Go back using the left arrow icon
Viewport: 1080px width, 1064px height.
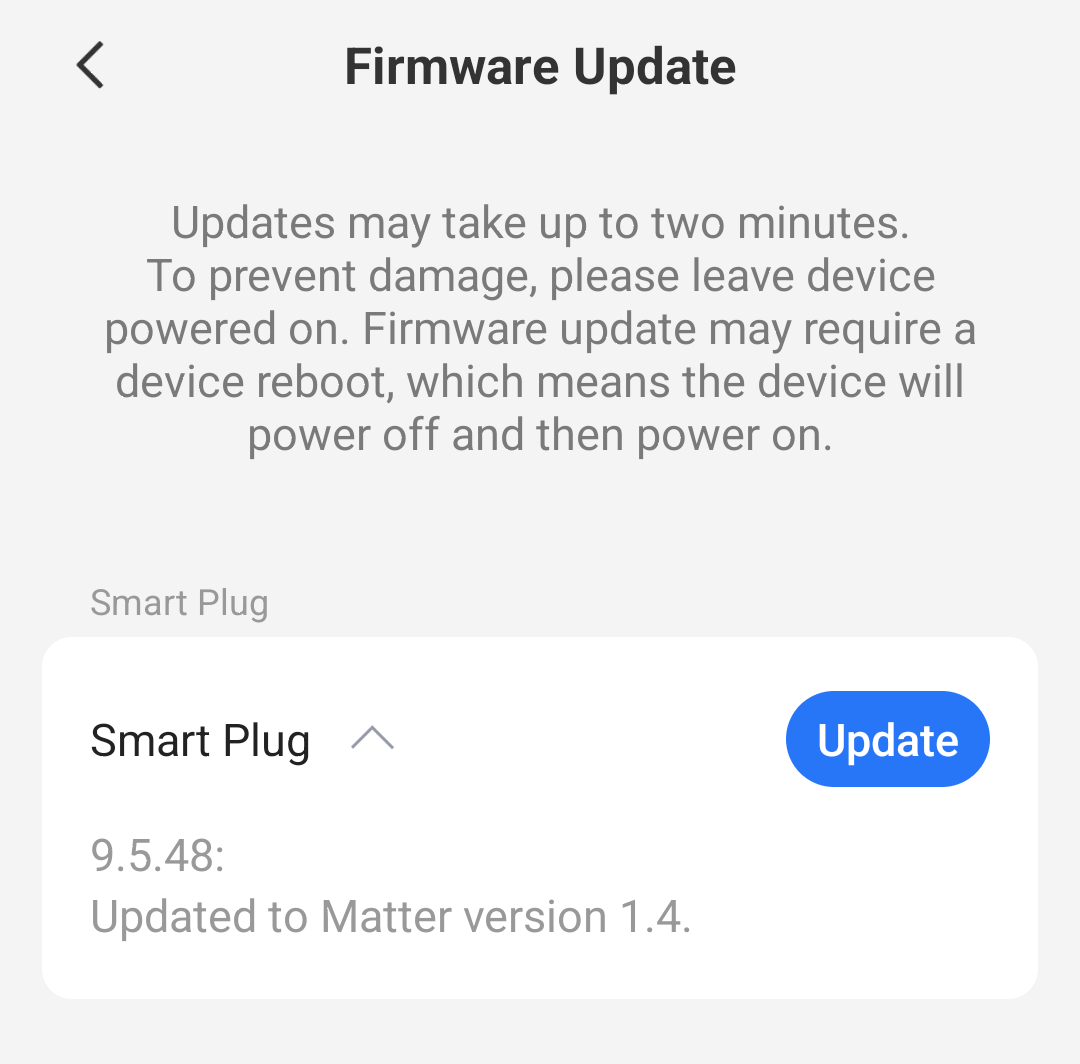[x=90, y=65]
